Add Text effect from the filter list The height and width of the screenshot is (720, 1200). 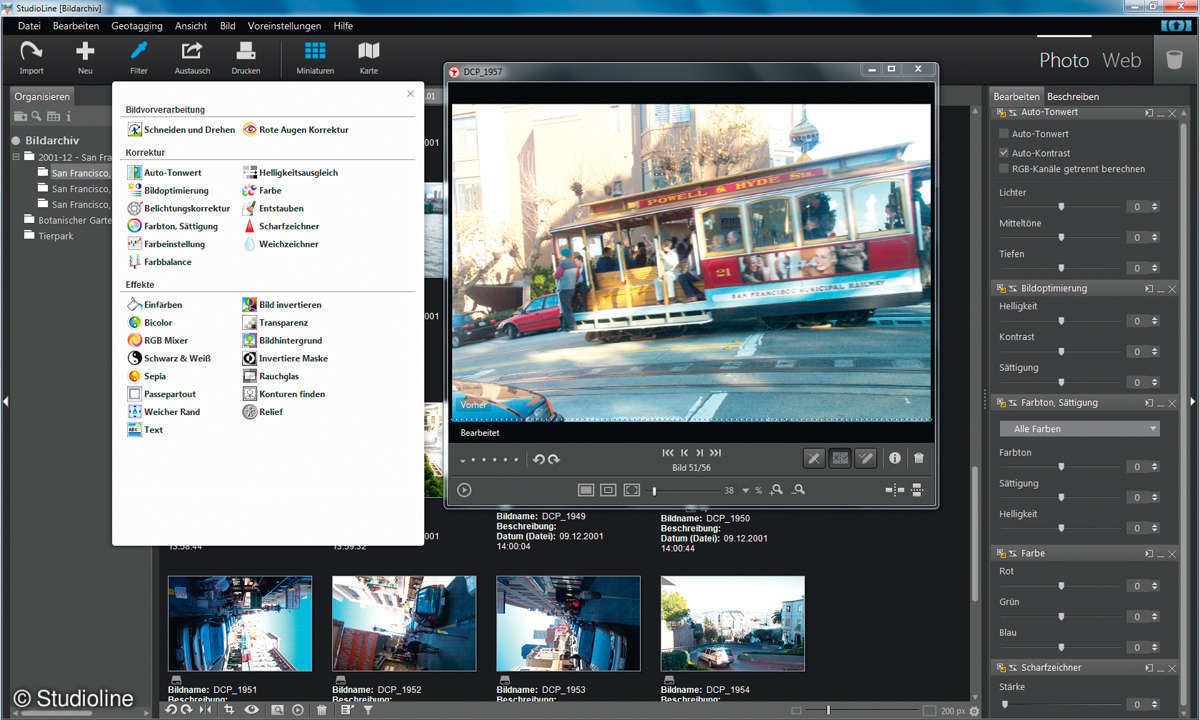coord(145,430)
